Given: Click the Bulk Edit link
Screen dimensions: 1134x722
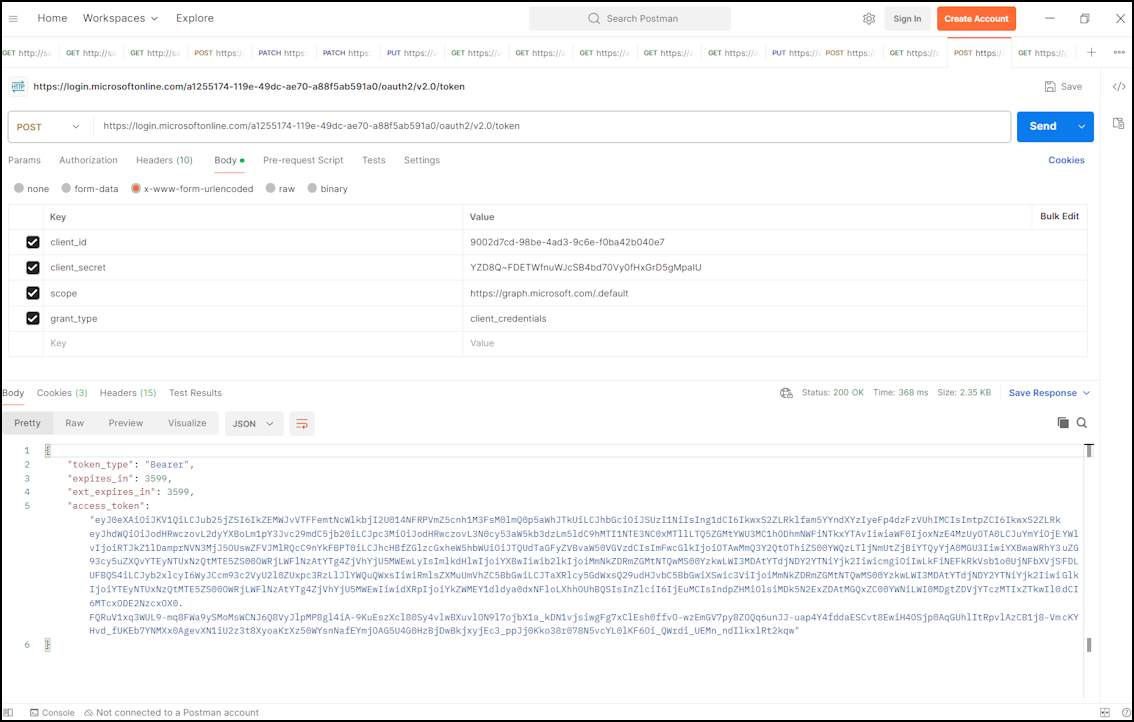Looking at the screenshot, I should pos(1060,216).
